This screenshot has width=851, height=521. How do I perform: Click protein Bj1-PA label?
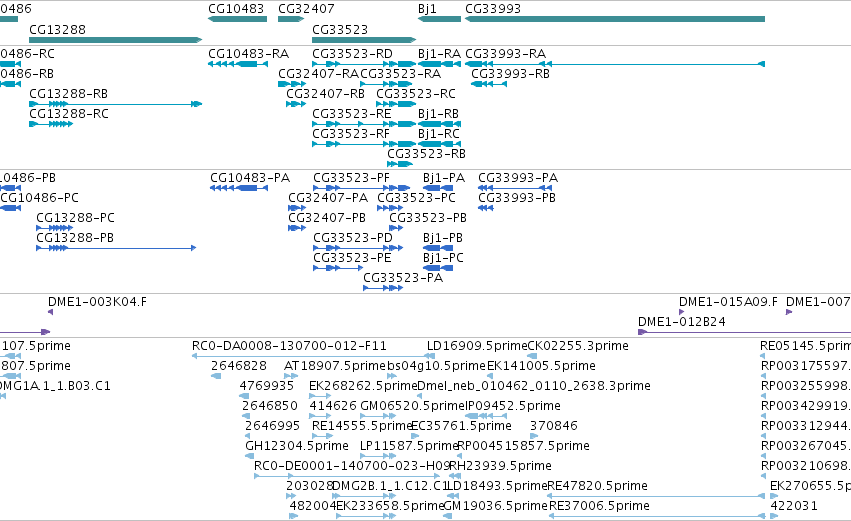(x=444, y=178)
